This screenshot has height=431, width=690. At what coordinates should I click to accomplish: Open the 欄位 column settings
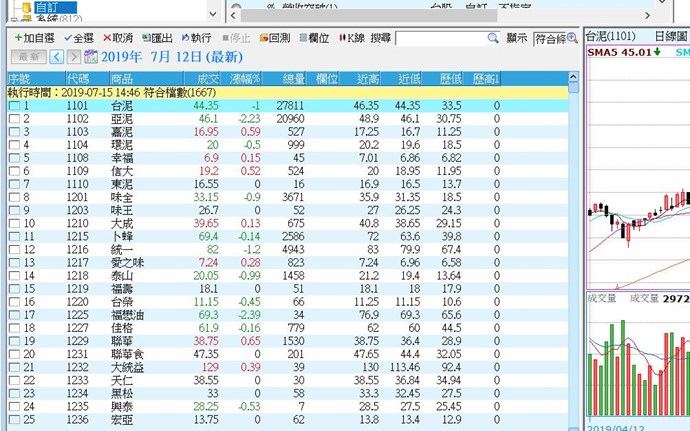tap(314, 37)
